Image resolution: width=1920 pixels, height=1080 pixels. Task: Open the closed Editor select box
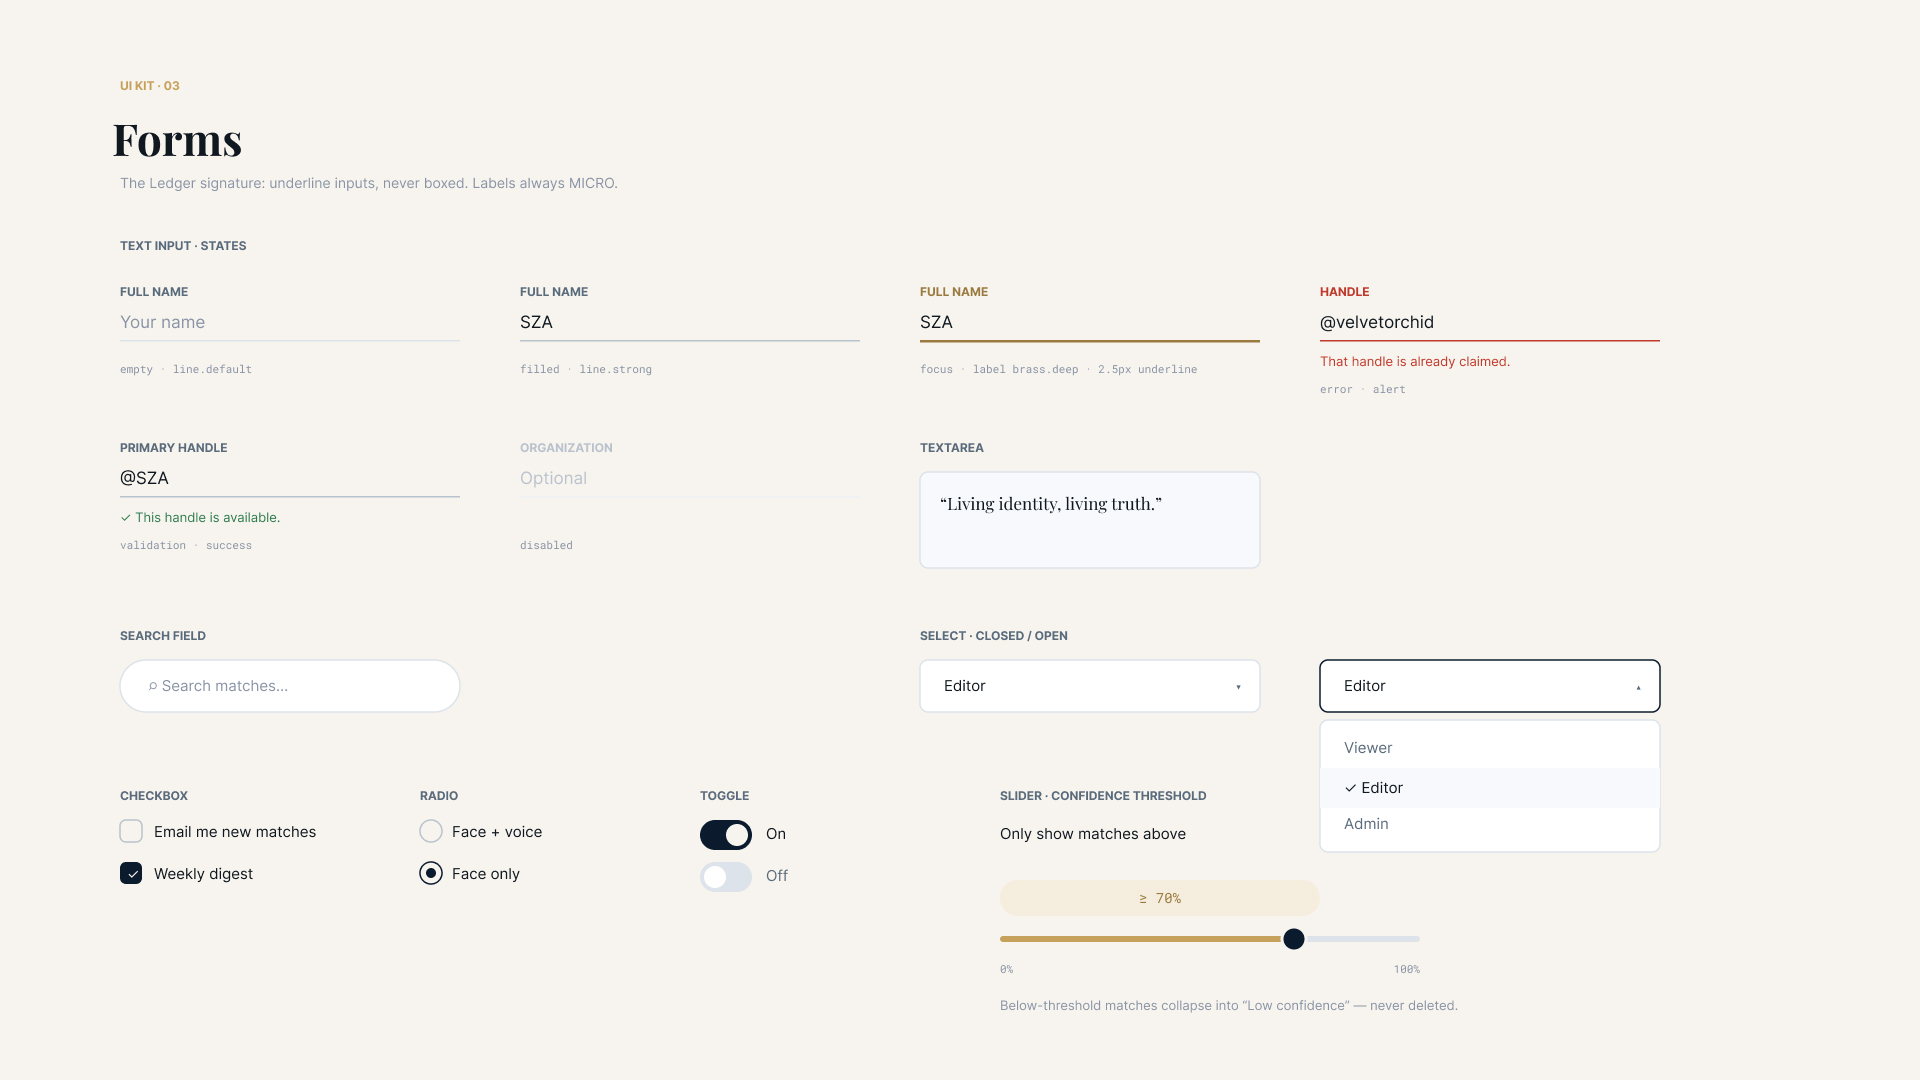(1090, 686)
